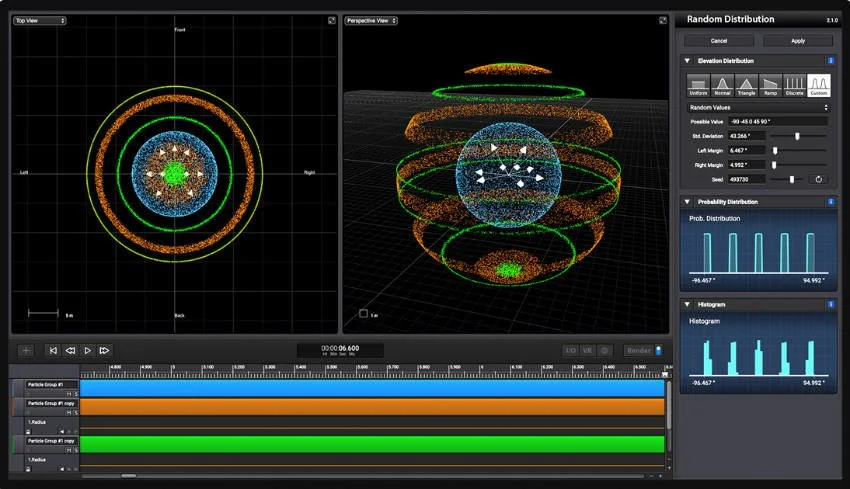Click the Apply button

tap(798, 41)
